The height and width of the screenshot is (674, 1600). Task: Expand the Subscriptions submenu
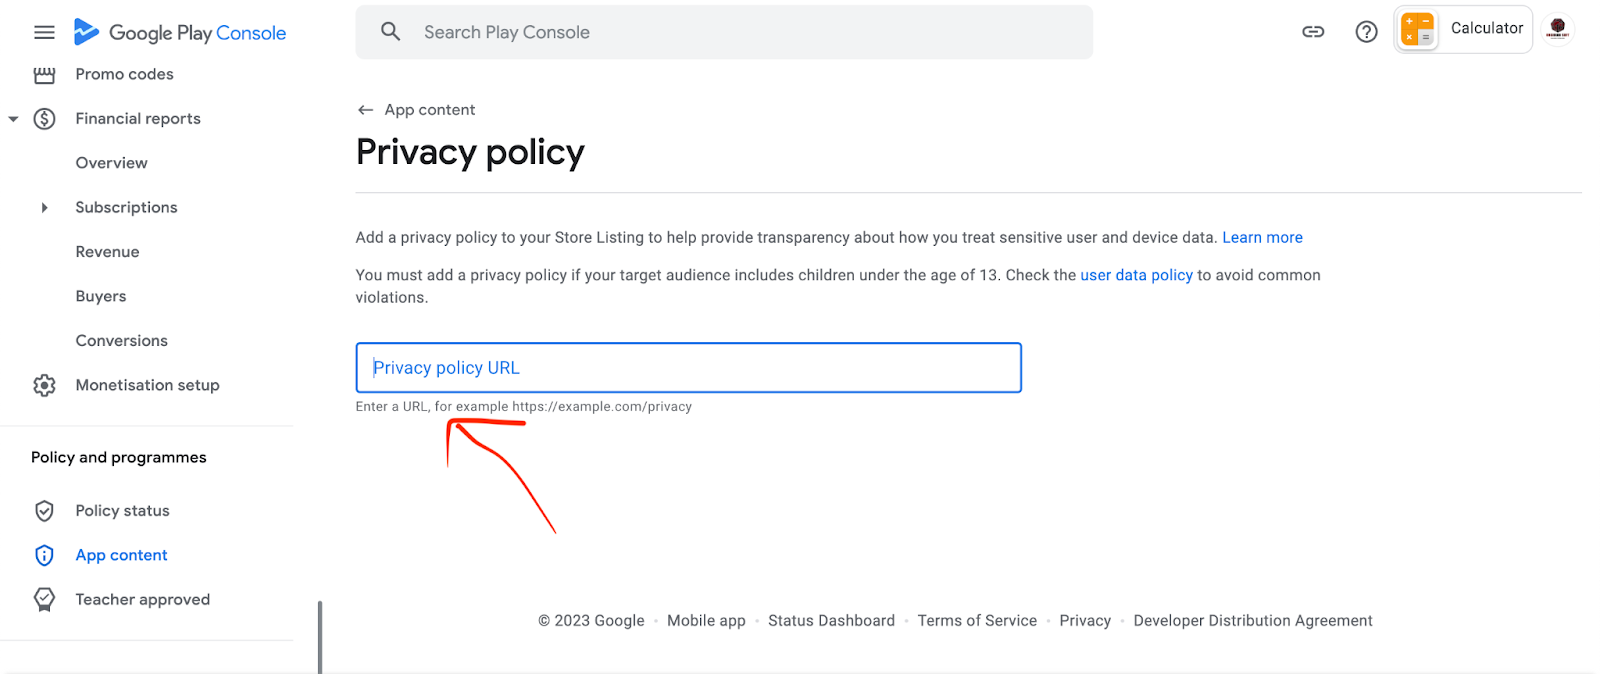click(44, 208)
